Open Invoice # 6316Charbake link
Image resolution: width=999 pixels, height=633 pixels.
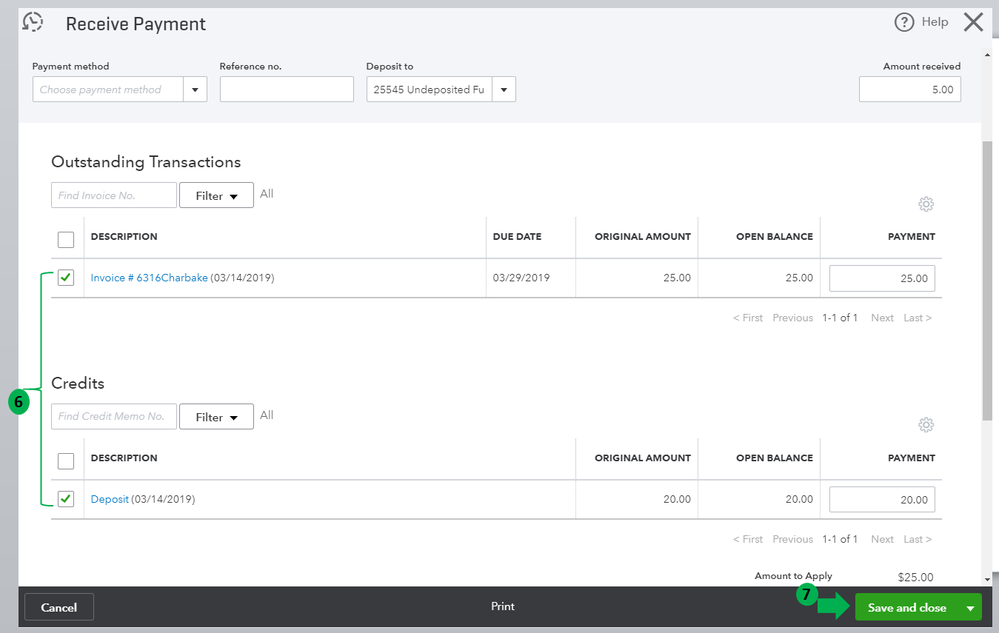[149, 278]
